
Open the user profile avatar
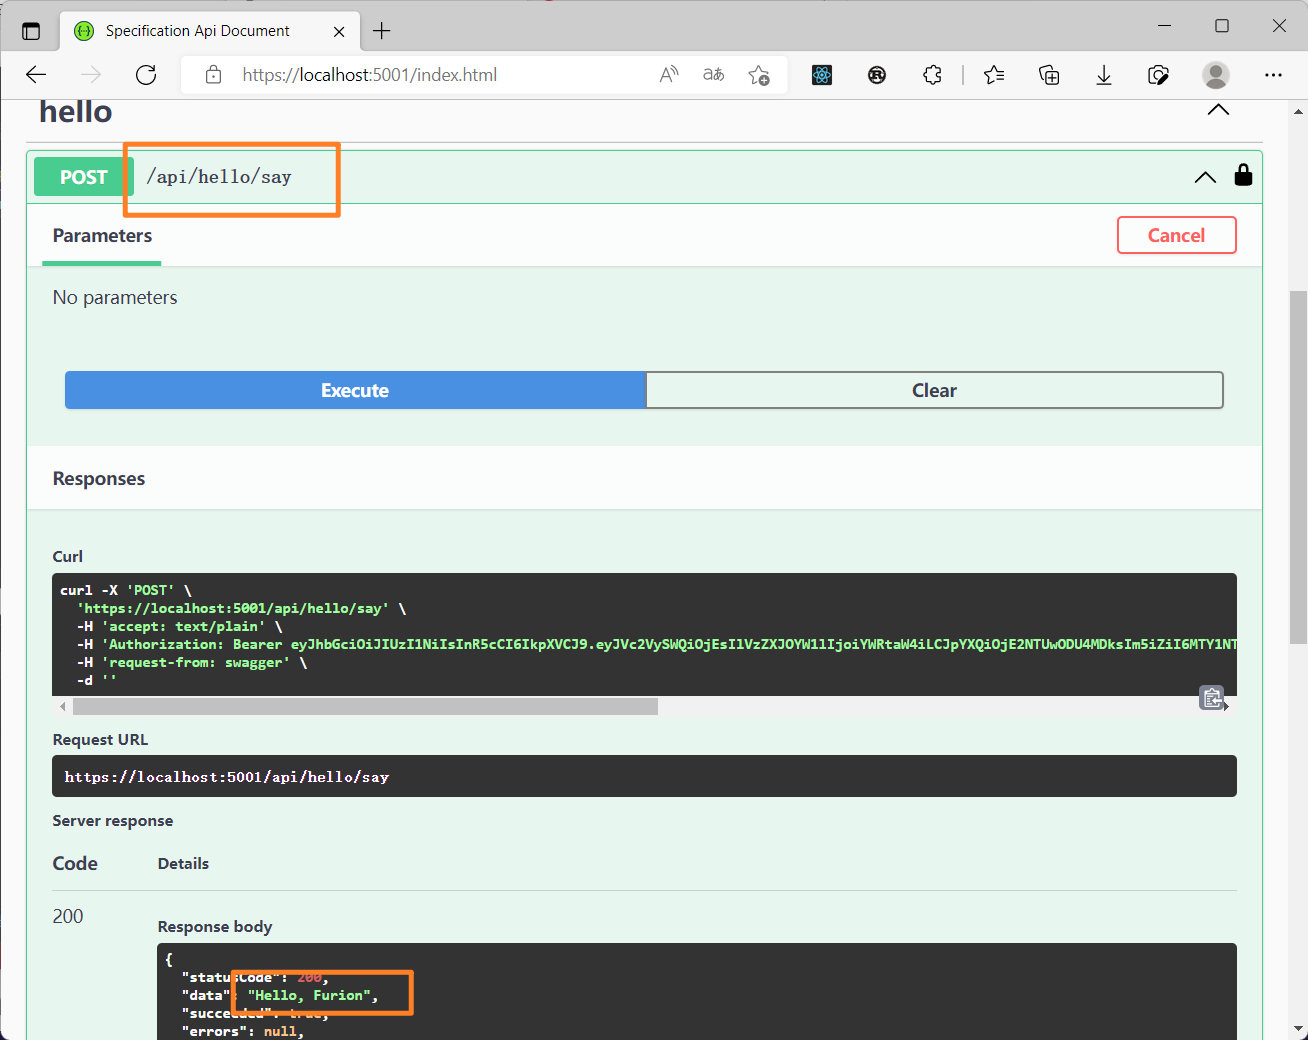tap(1215, 75)
